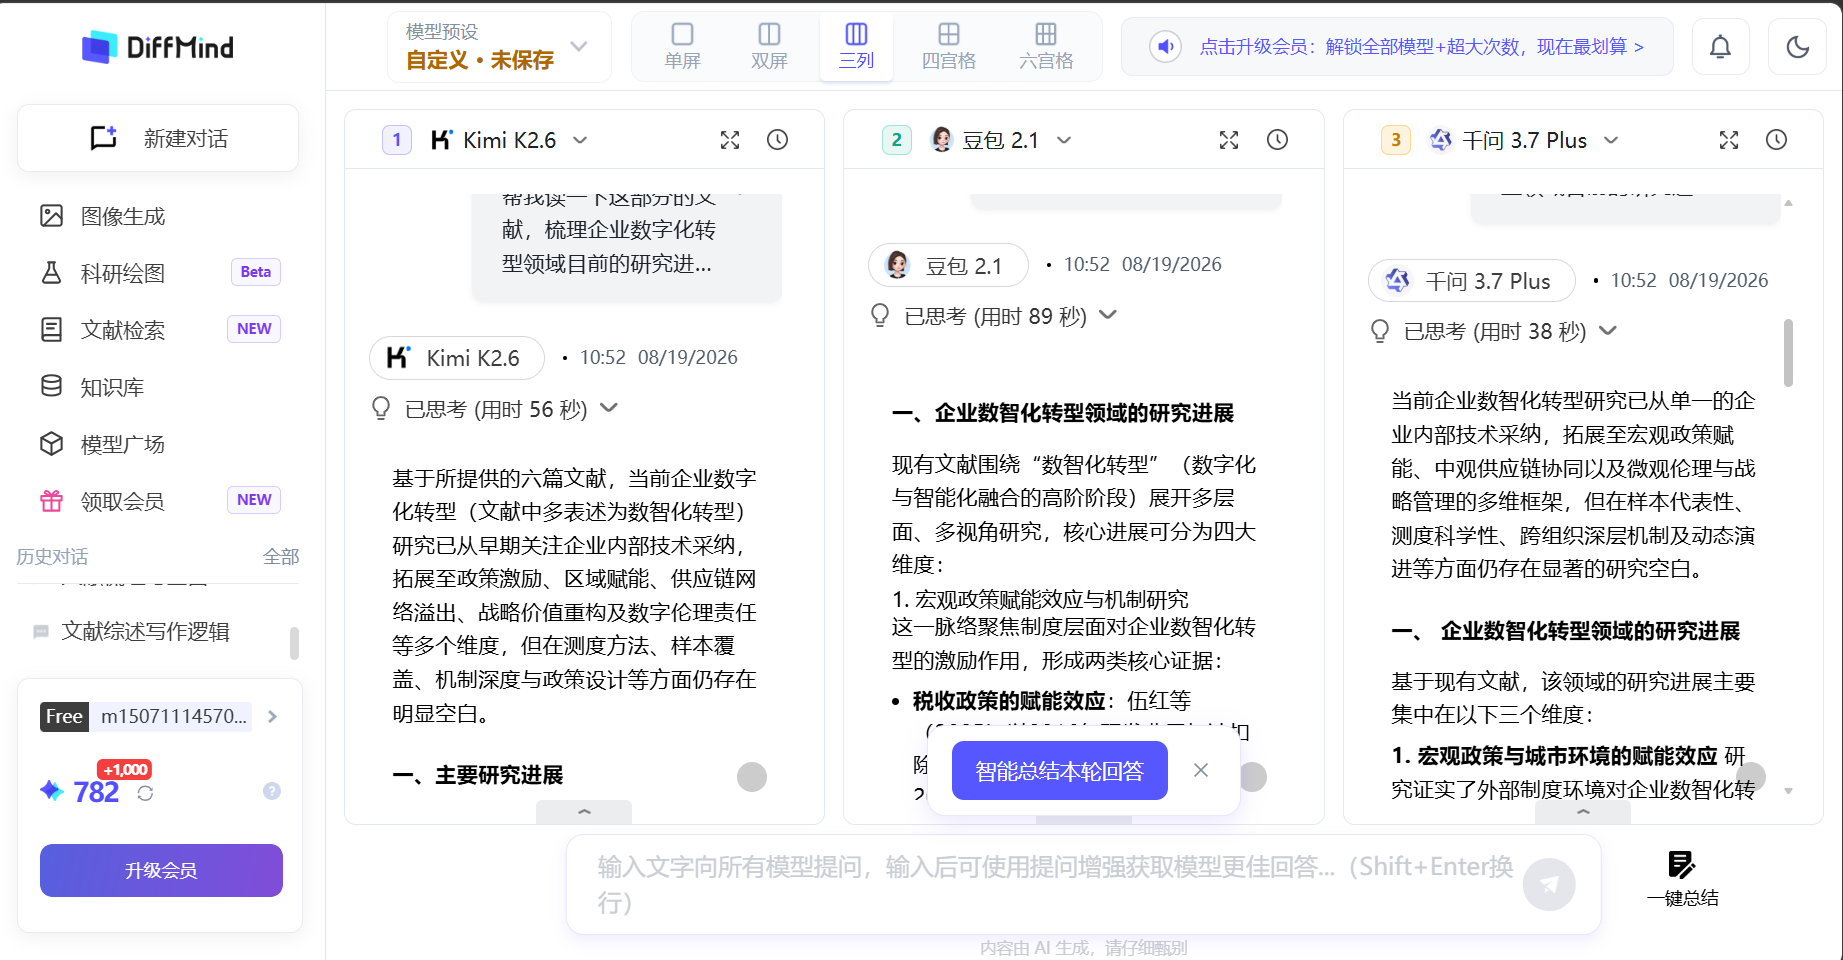Open 知识库 in the sidebar

(x=112, y=387)
